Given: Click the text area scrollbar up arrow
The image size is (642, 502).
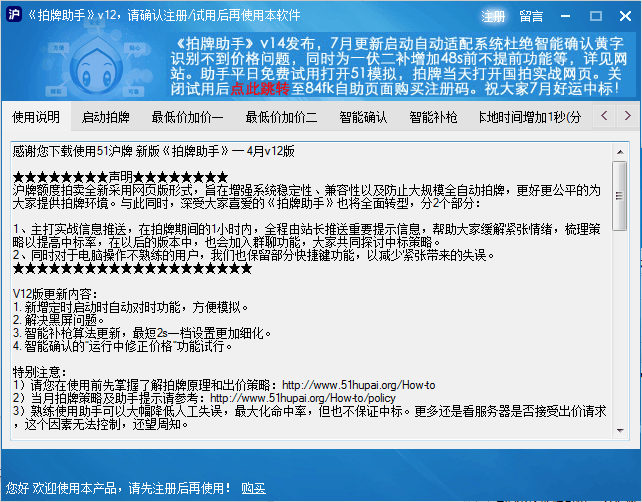Looking at the screenshot, I should [620, 150].
